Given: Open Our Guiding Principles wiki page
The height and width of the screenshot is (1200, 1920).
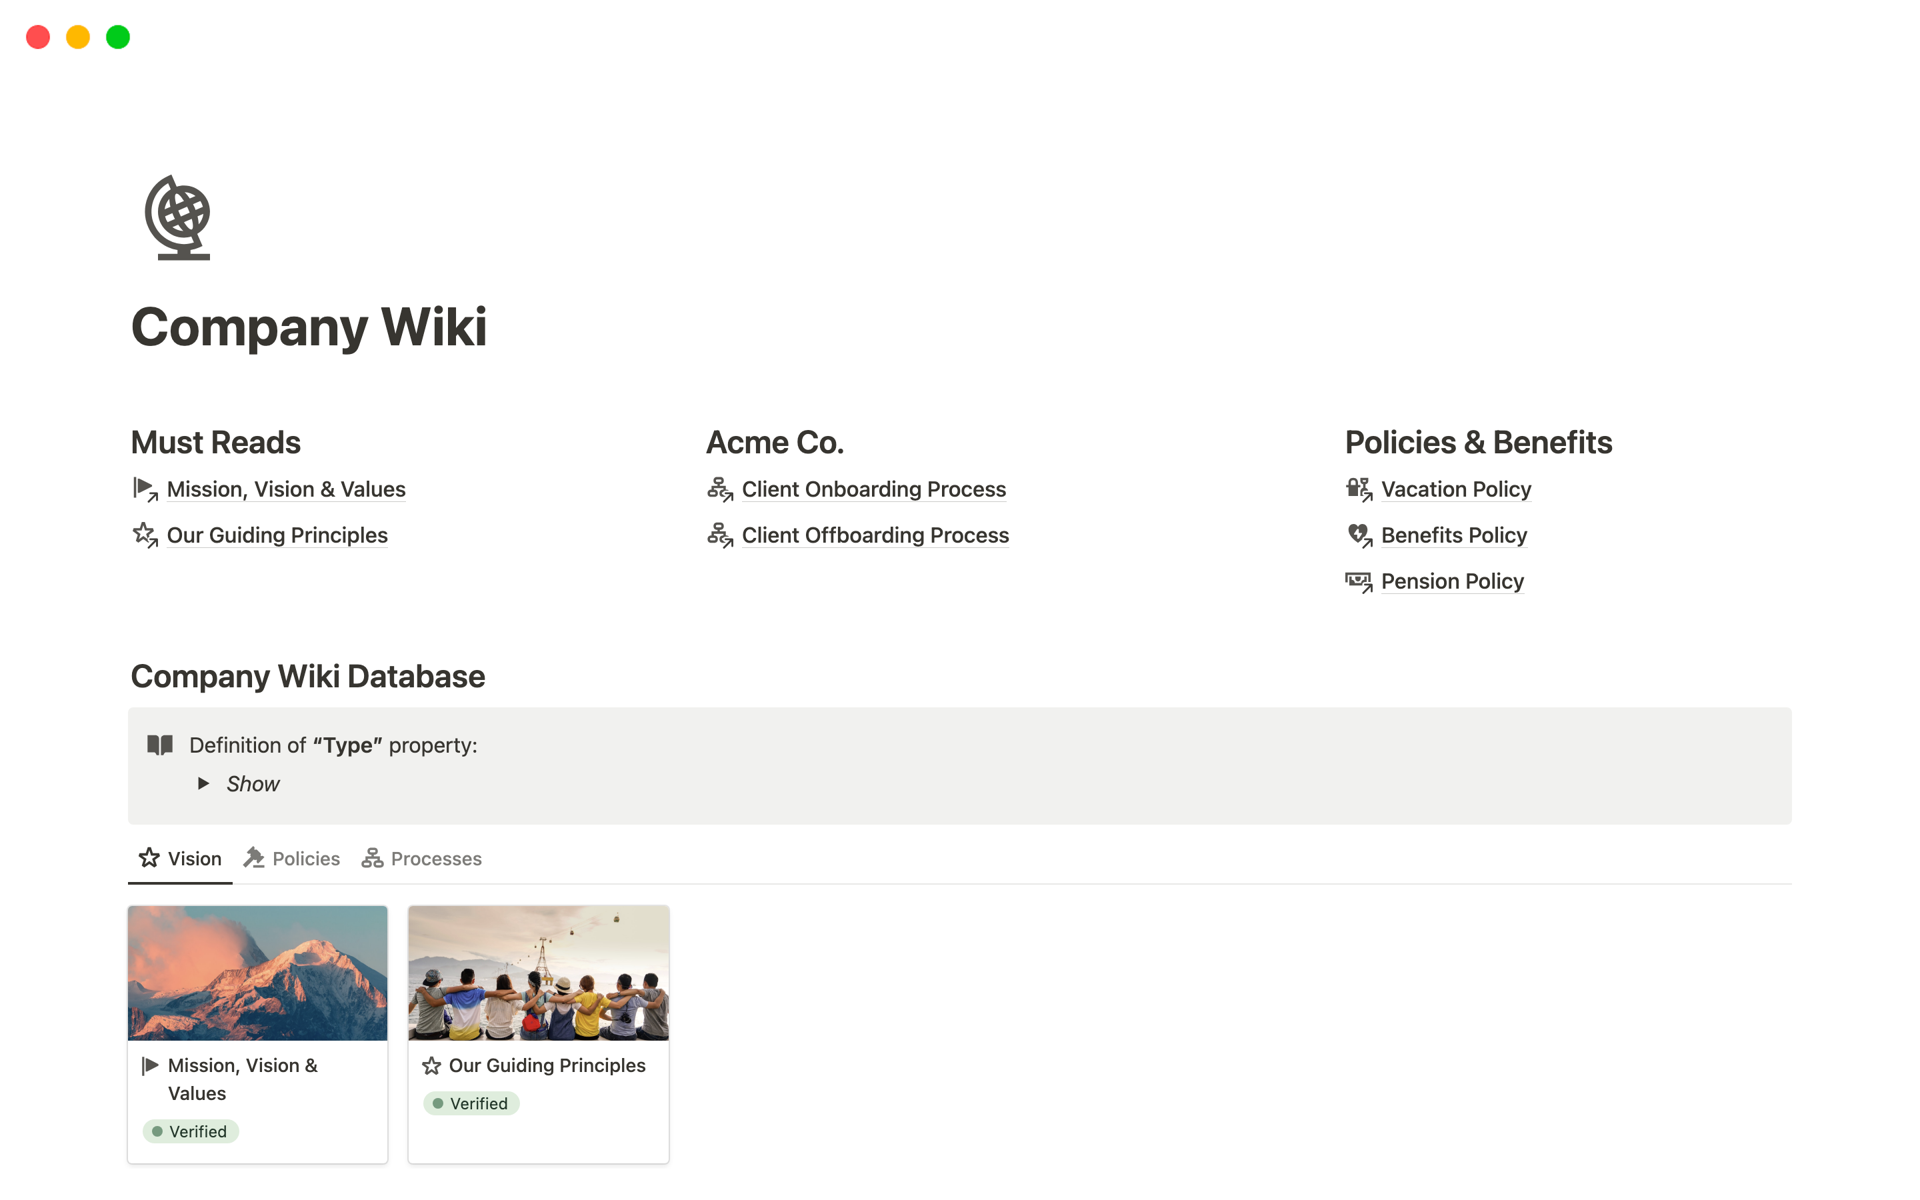Looking at the screenshot, I should click(276, 535).
